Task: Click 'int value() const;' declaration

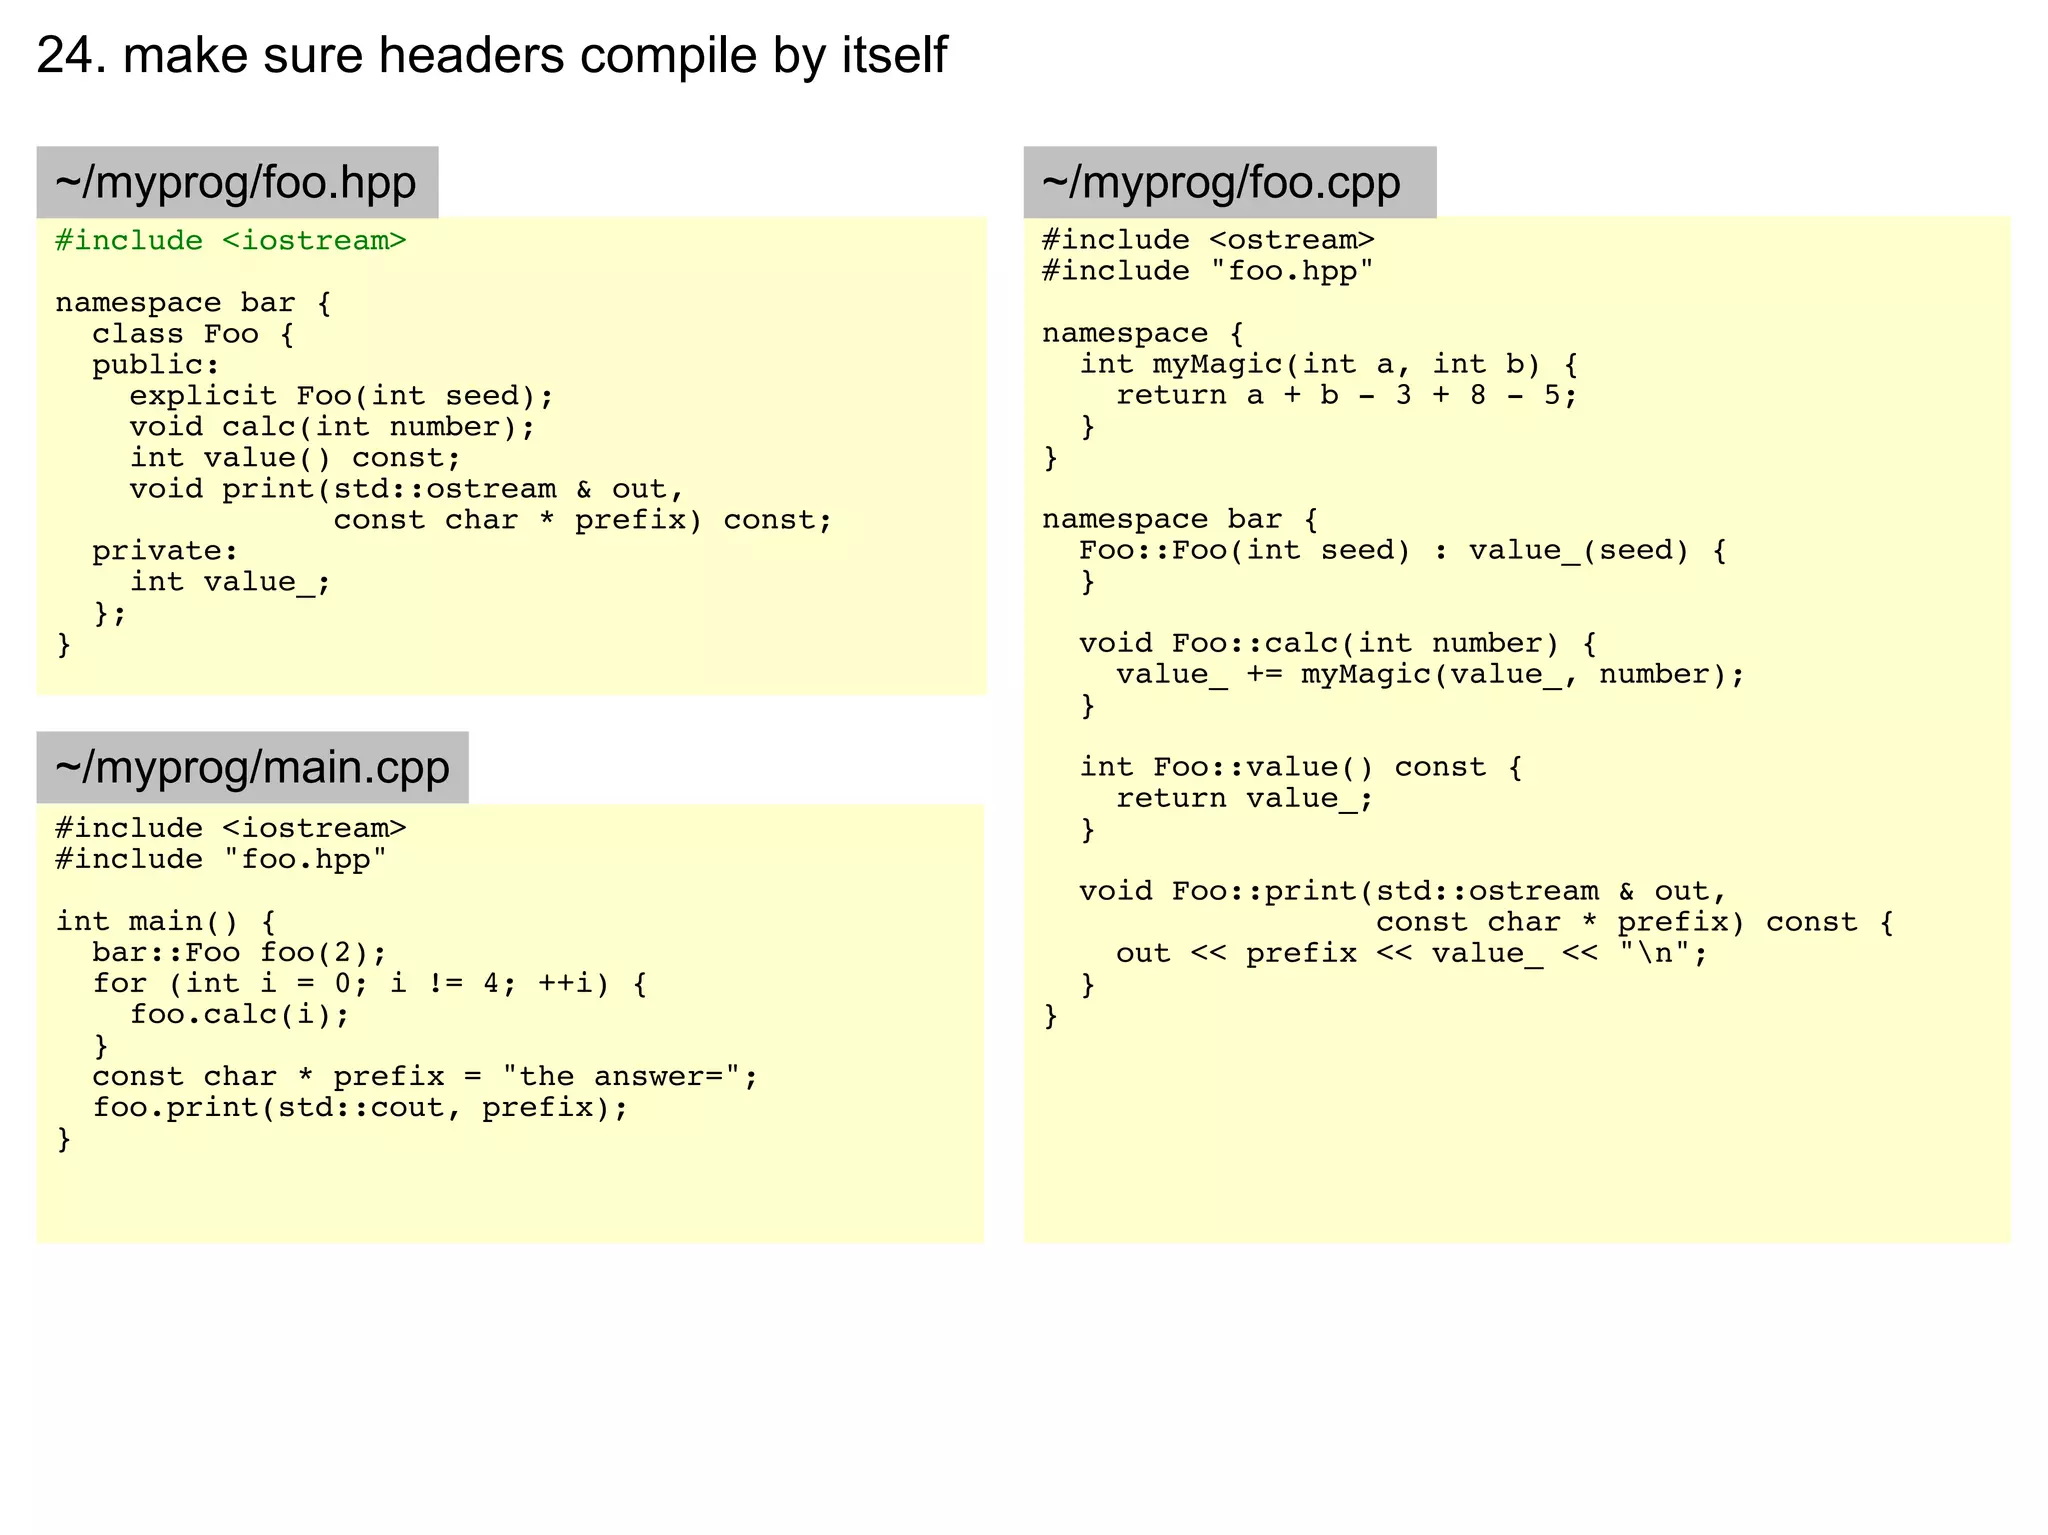Action: coord(295,458)
